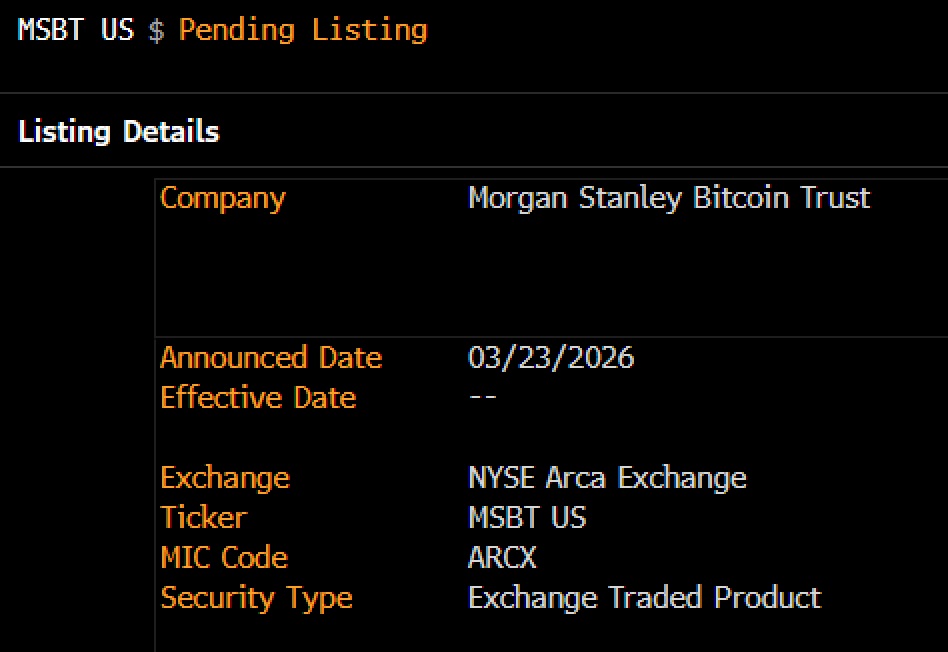Select the 03/23/2026 announced date value

[x=551, y=357]
